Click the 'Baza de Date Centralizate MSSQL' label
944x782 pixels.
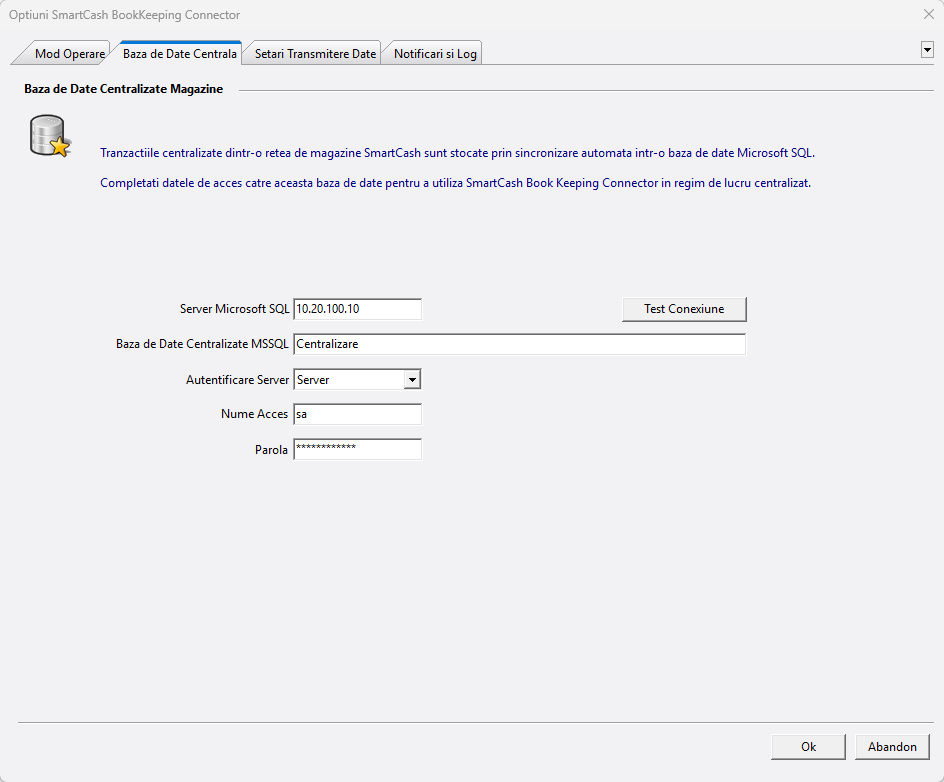(x=202, y=344)
